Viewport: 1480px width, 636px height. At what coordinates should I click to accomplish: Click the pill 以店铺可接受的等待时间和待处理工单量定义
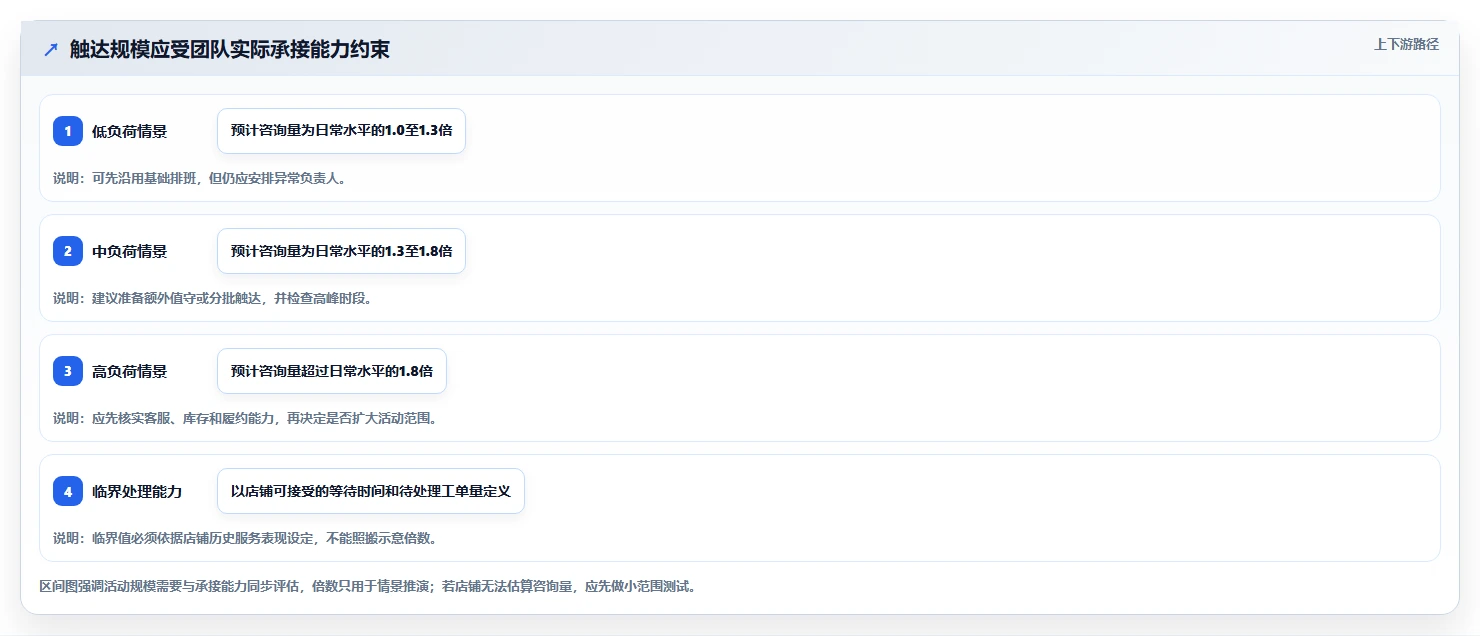[x=371, y=491]
